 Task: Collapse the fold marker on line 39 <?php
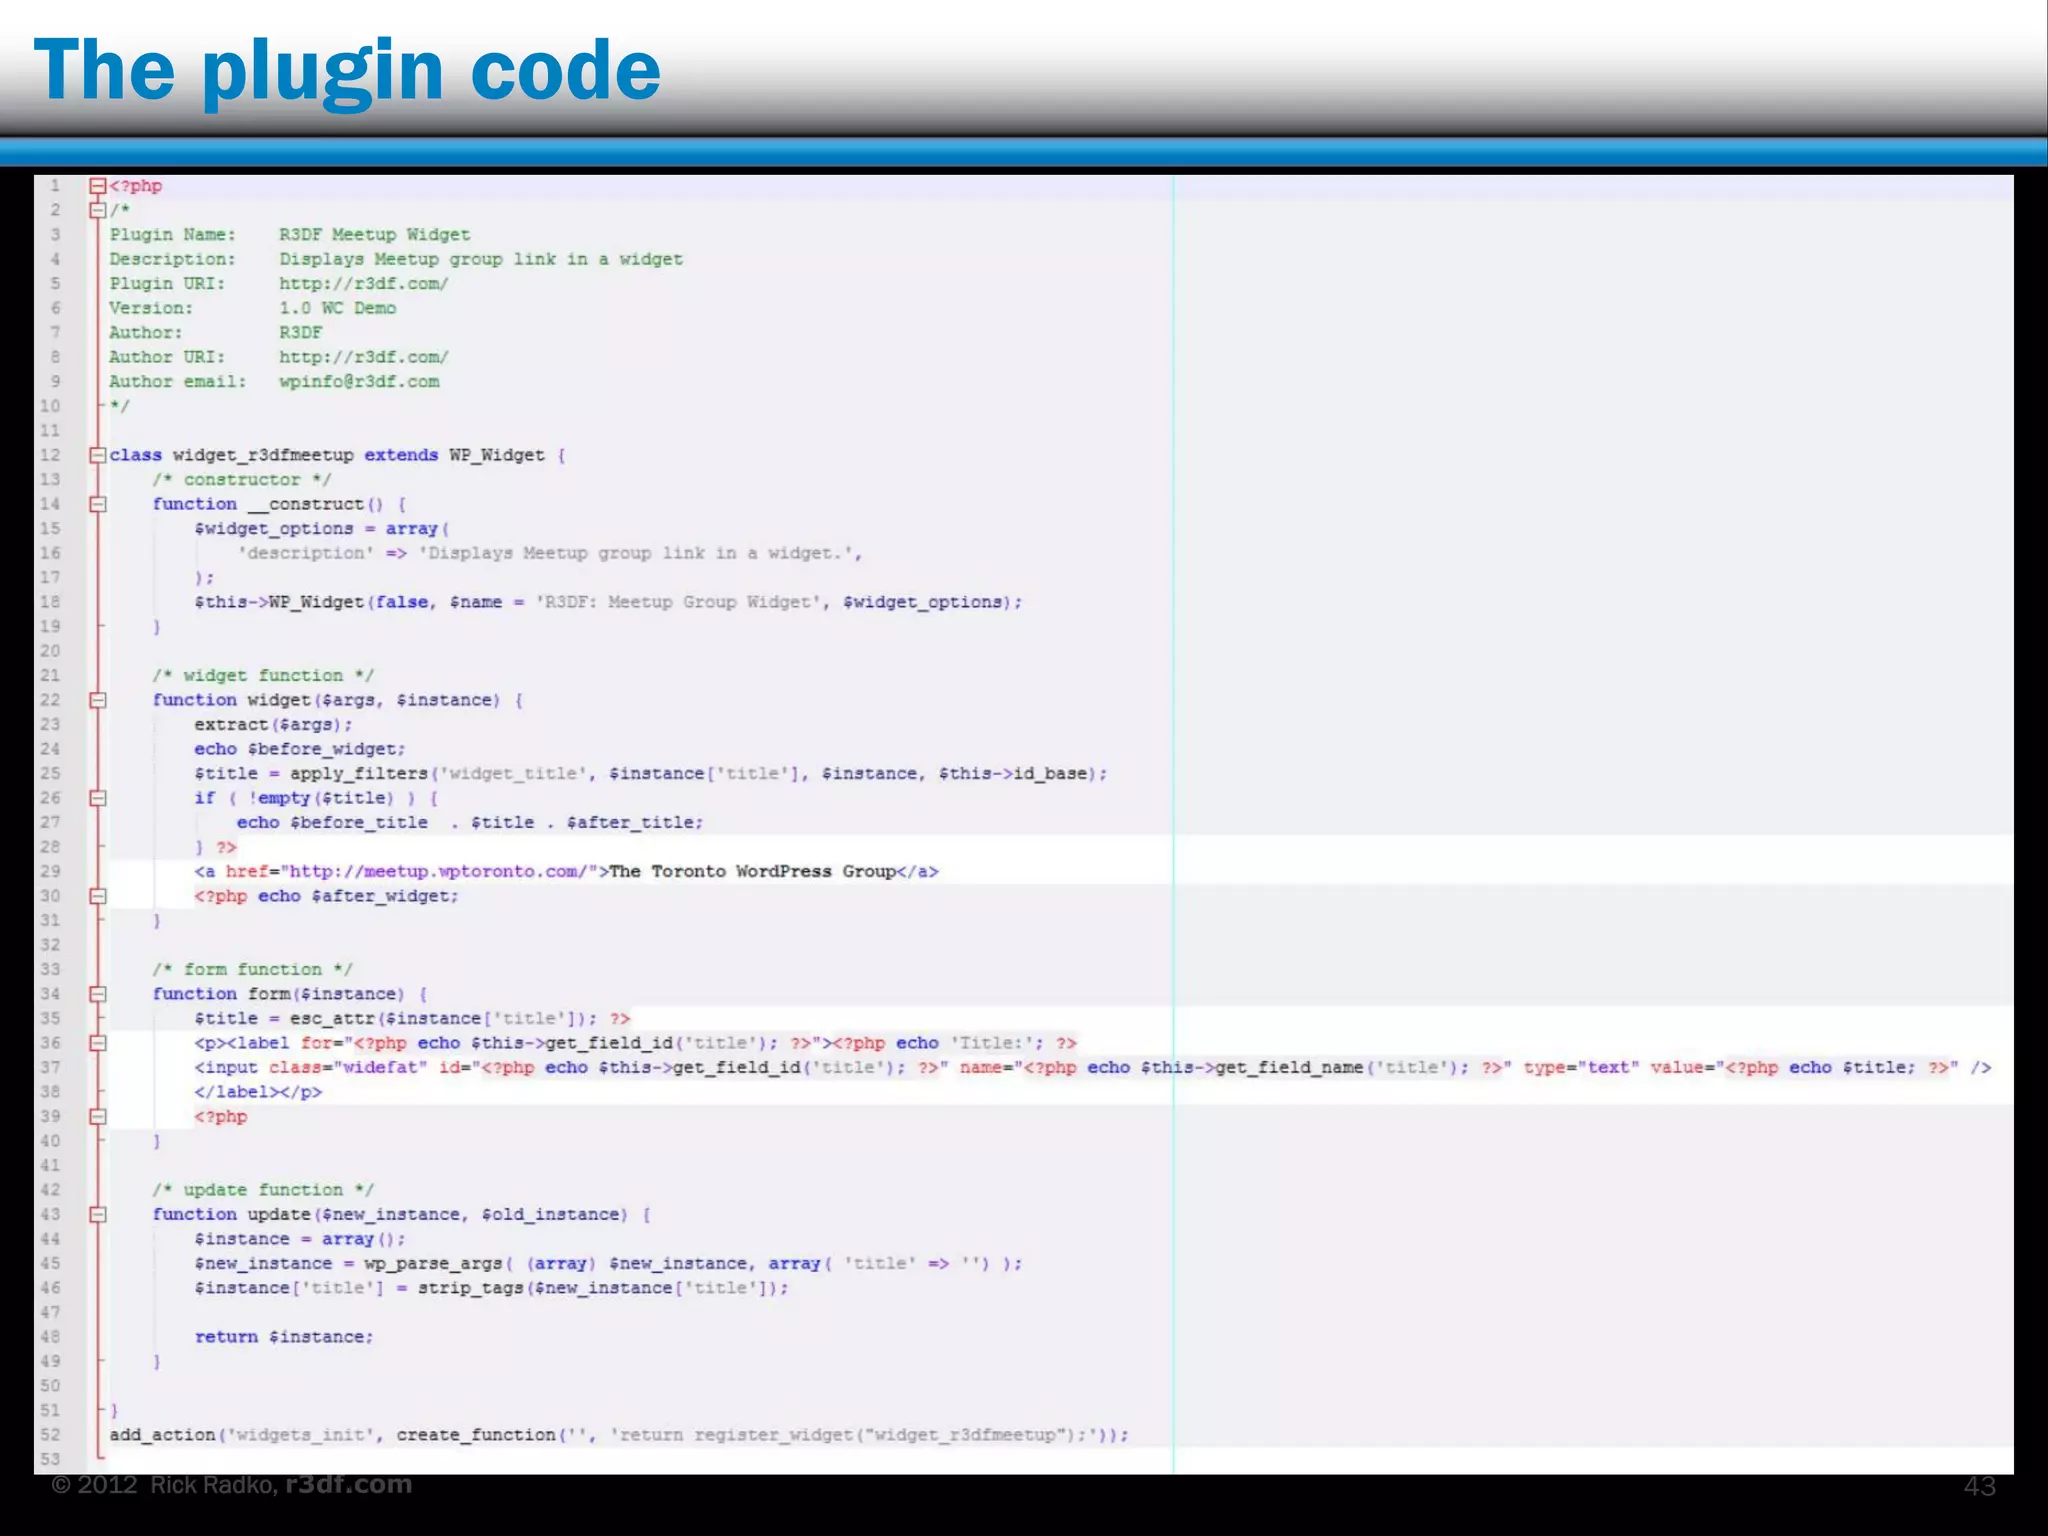[x=98, y=1116]
